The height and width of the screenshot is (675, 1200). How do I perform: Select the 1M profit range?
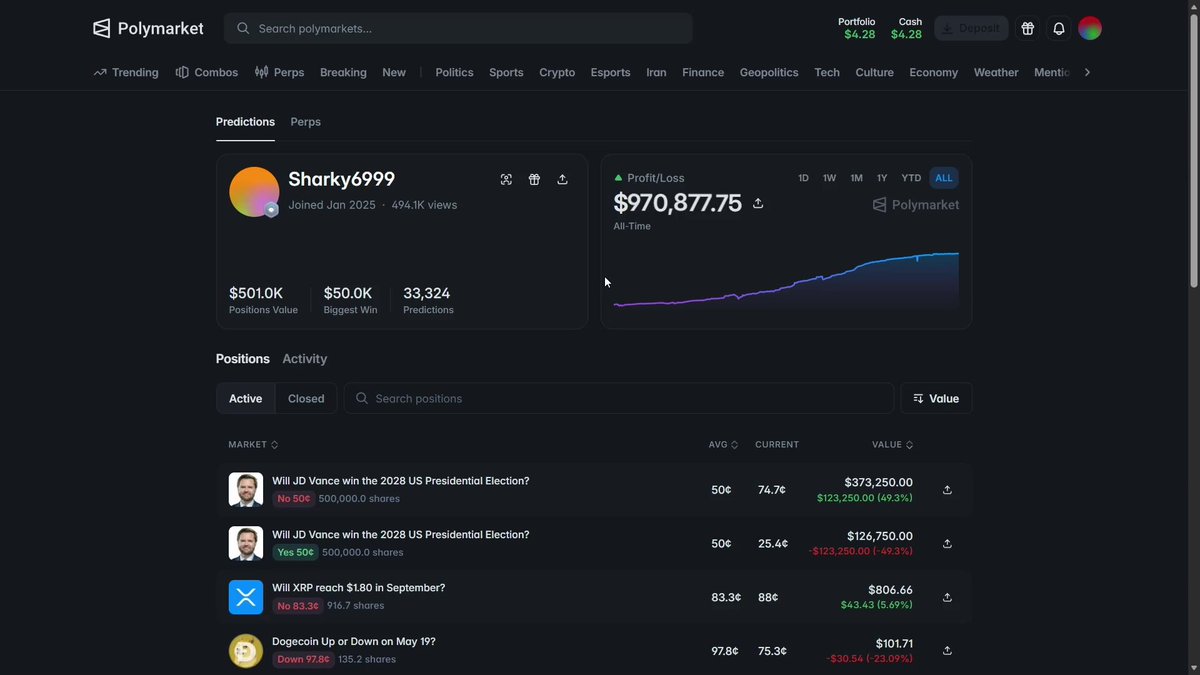click(x=856, y=178)
